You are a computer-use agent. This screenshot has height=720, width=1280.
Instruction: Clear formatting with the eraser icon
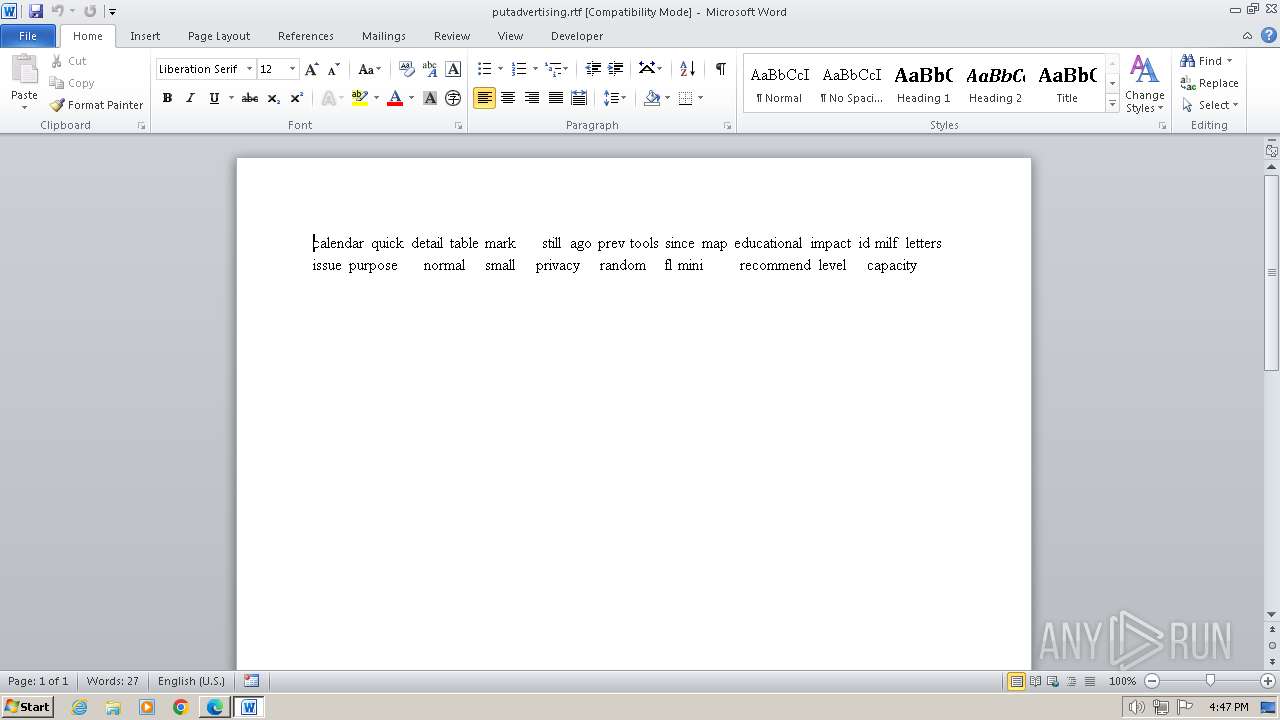coord(406,69)
